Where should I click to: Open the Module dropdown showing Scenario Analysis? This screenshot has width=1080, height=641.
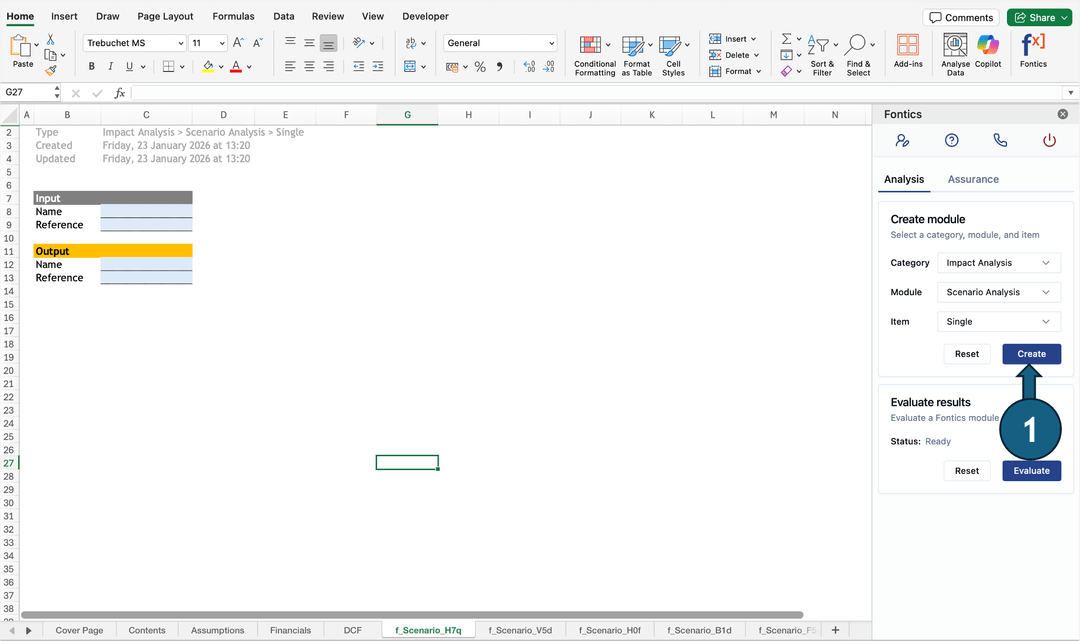point(998,292)
